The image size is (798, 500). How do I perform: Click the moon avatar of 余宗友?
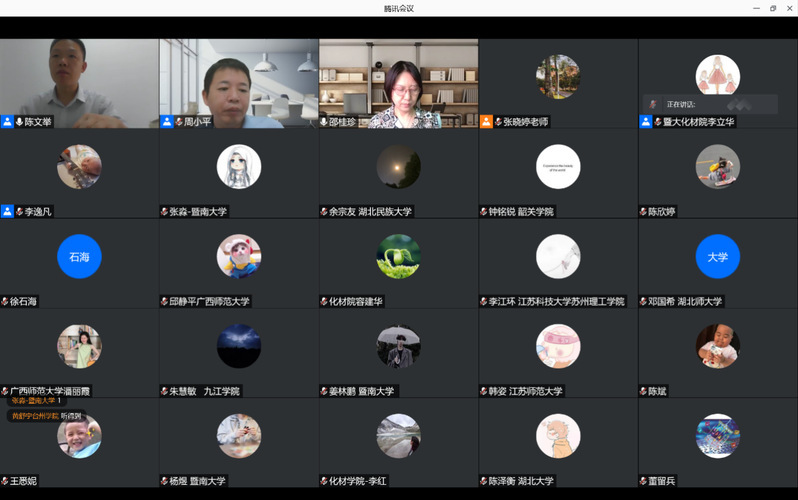398,167
